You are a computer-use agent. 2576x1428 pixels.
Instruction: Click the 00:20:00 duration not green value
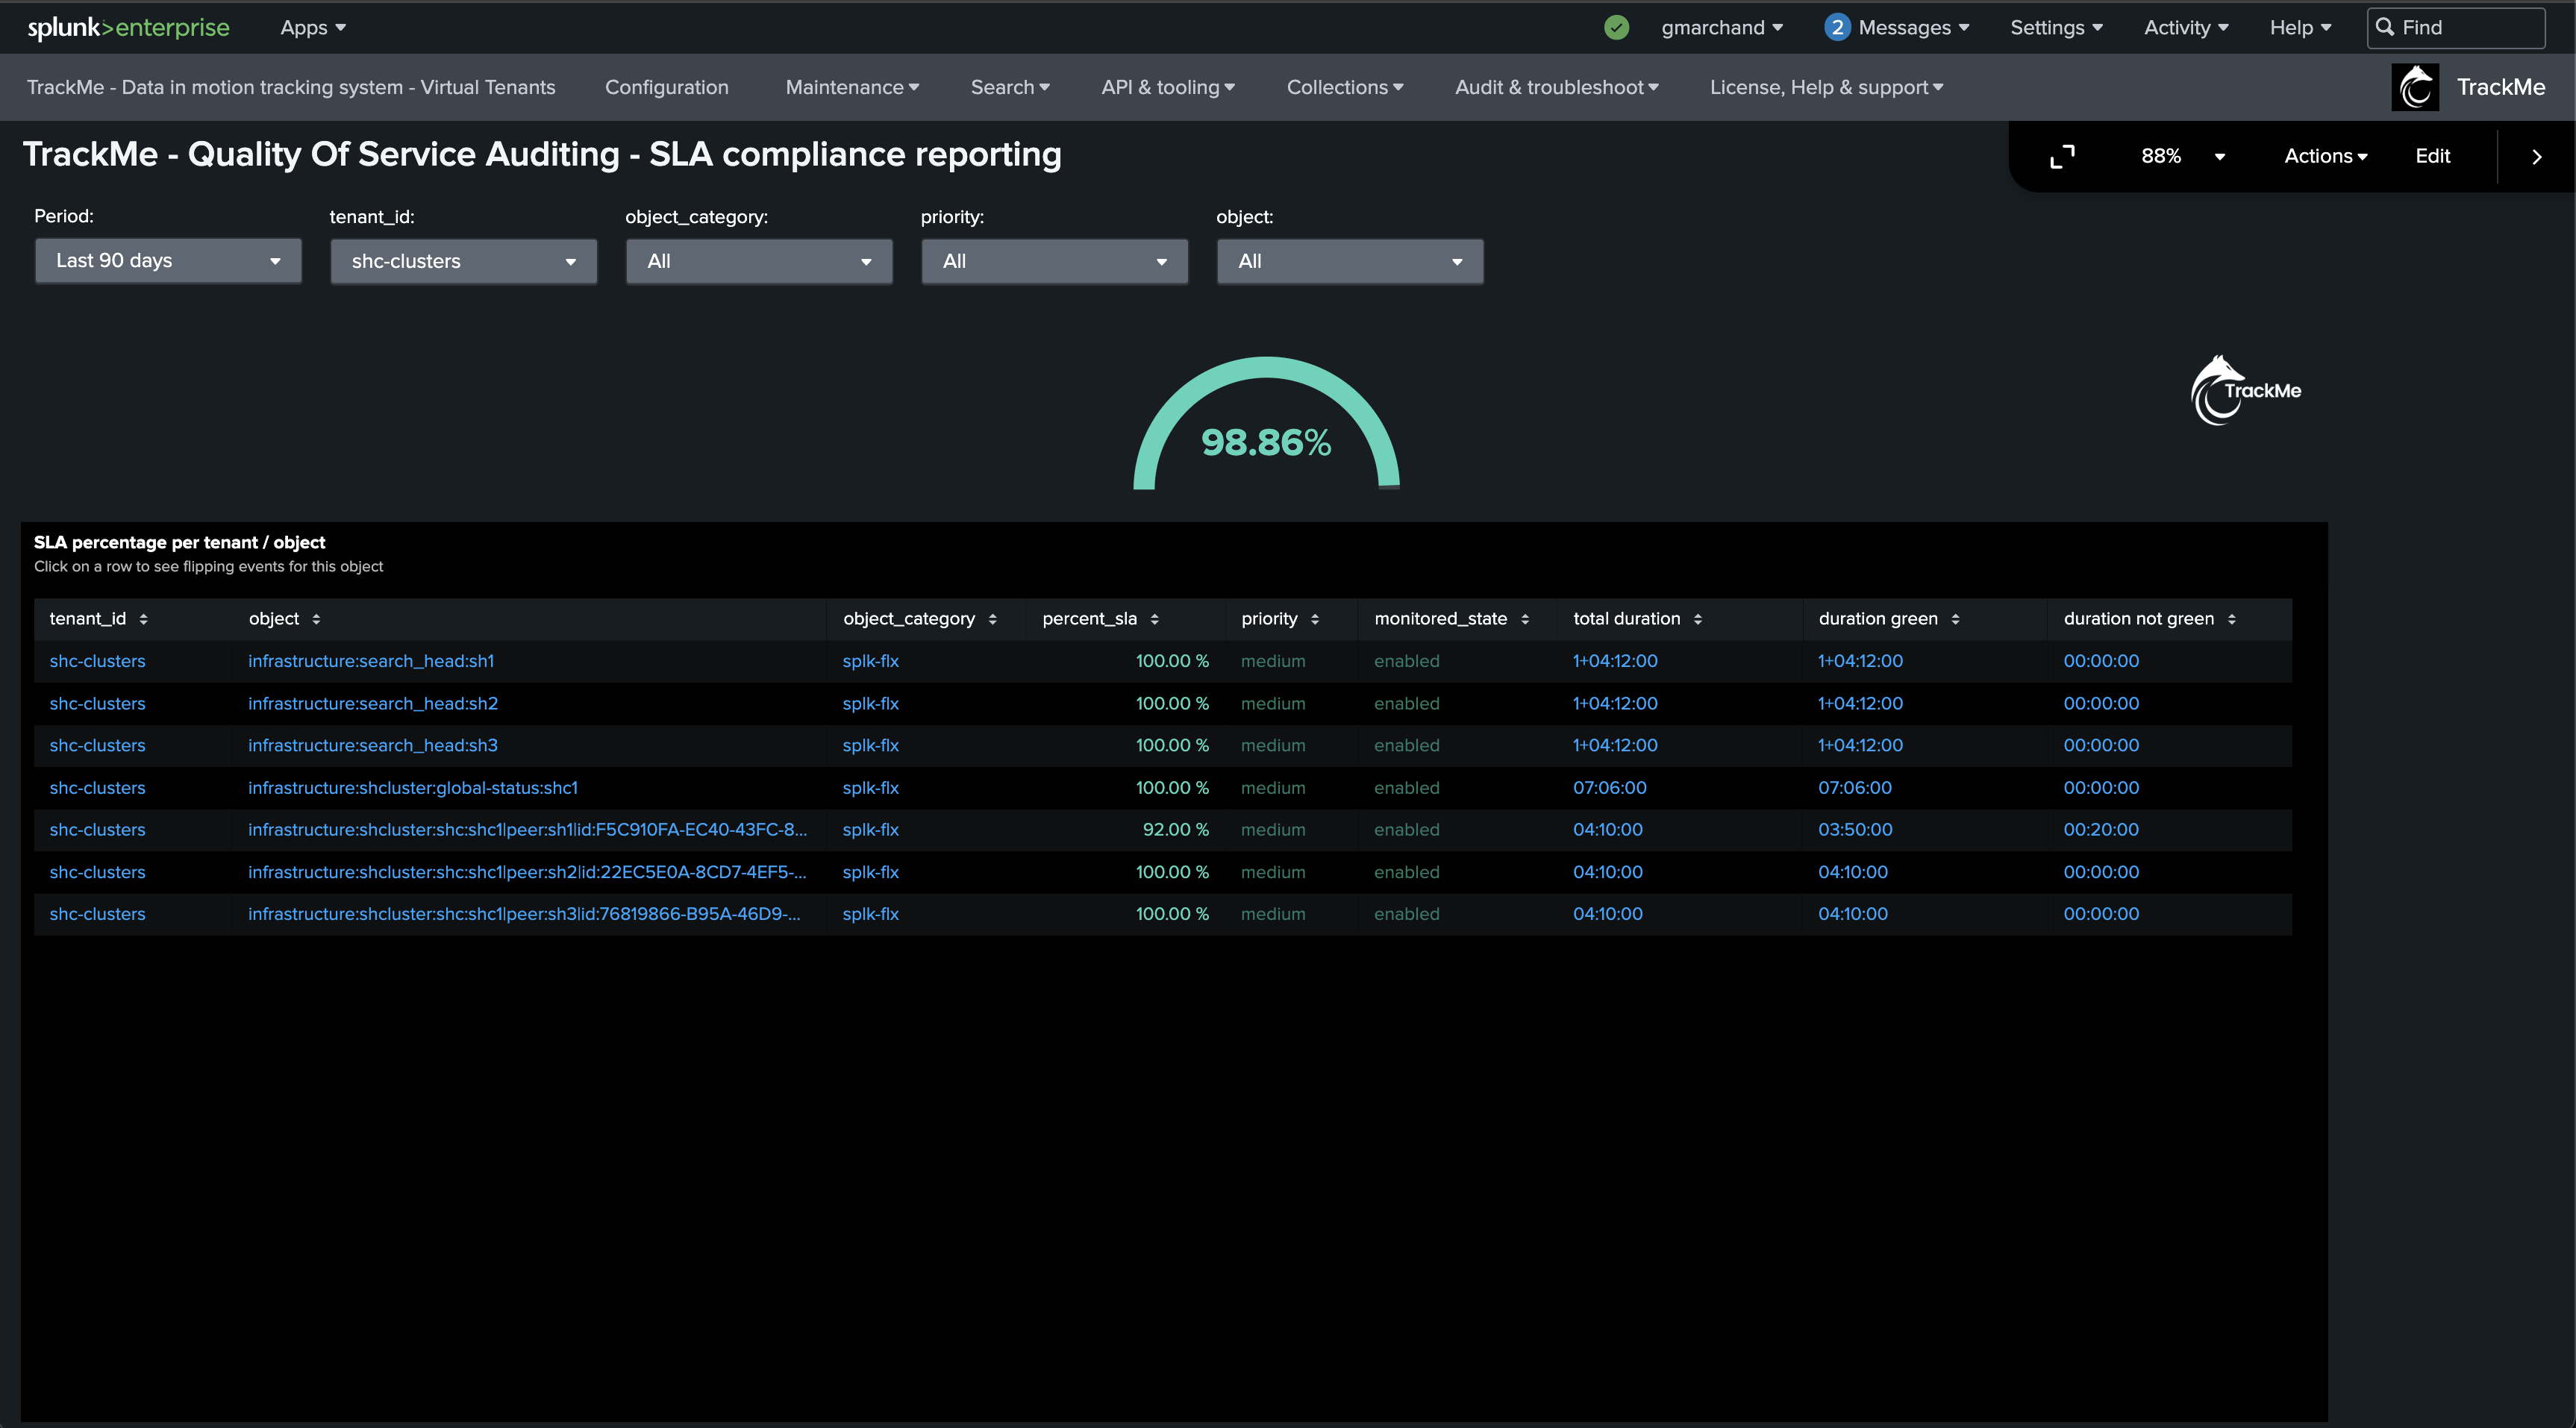2101,830
